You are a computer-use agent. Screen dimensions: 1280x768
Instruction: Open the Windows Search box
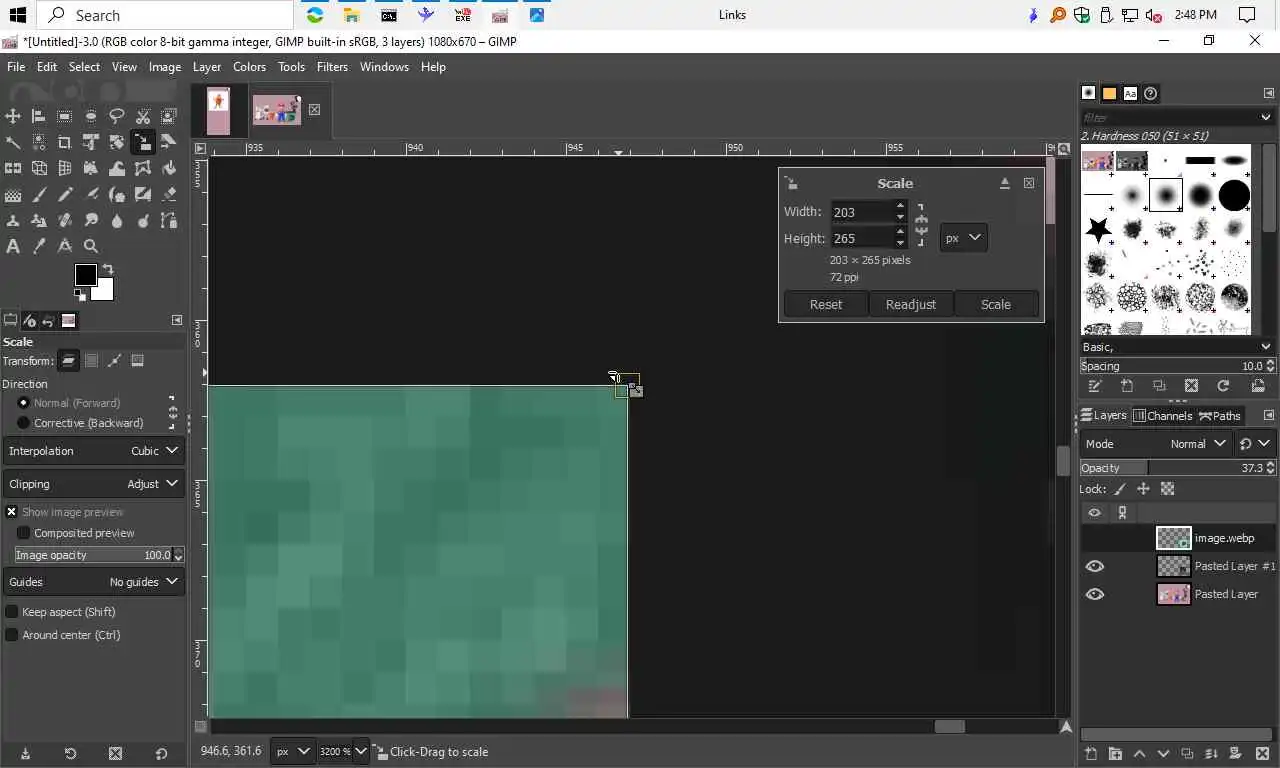pos(166,15)
